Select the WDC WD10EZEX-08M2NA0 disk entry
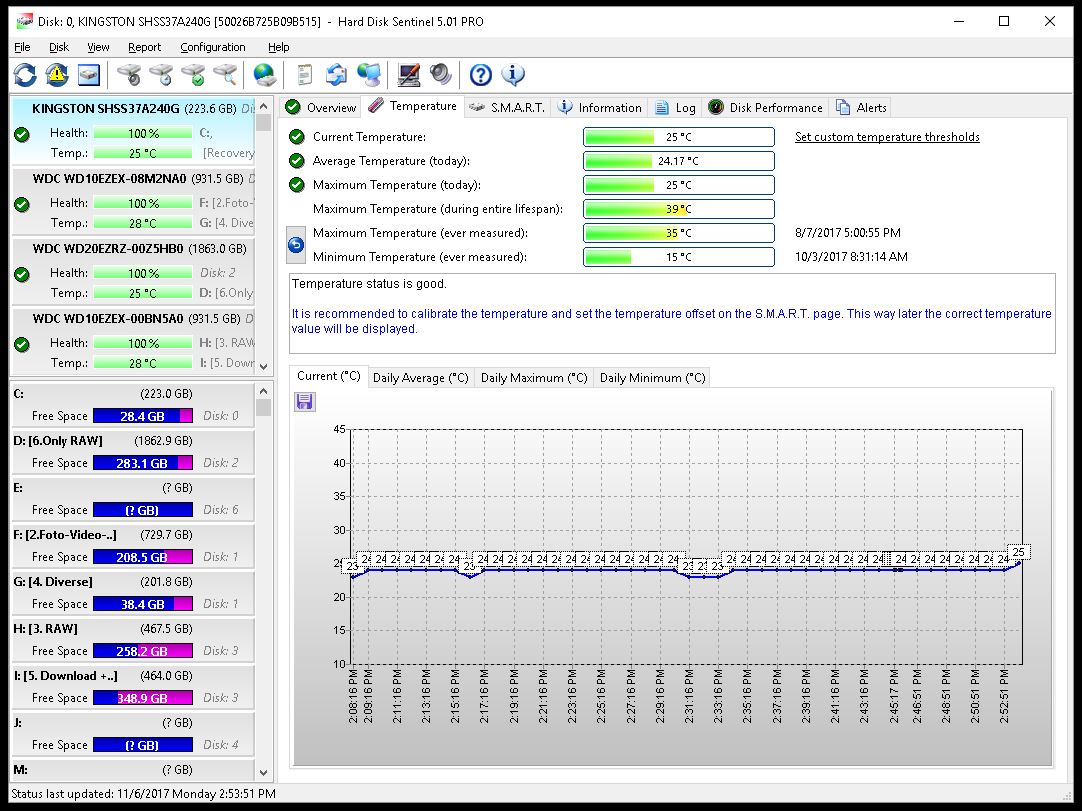The width and height of the screenshot is (1082, 811). coord(133,201)
